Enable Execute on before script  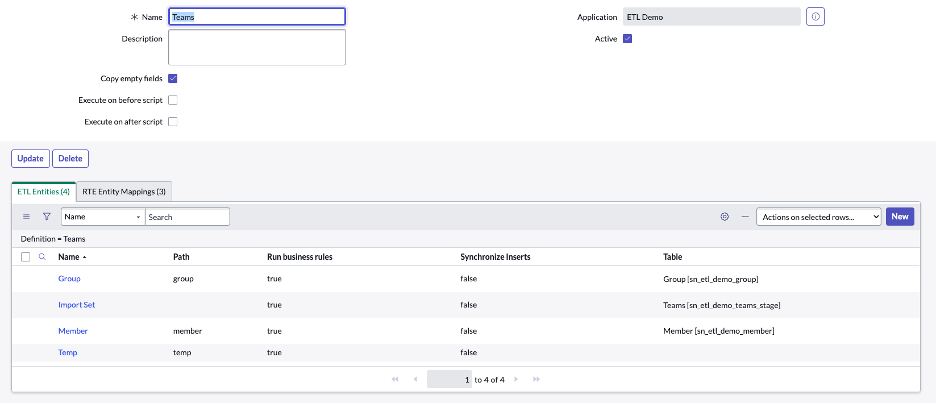[x=173, y=100]
